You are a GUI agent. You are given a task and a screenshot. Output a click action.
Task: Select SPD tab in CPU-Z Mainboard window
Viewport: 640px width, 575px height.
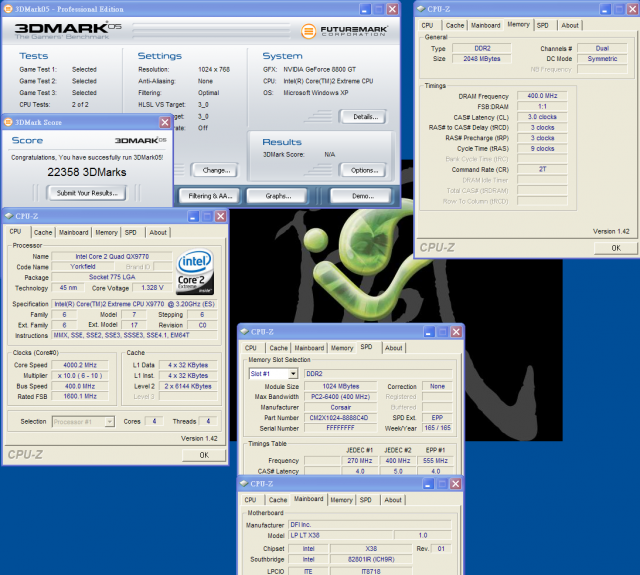pyautogui.click(x=366, y=500)
